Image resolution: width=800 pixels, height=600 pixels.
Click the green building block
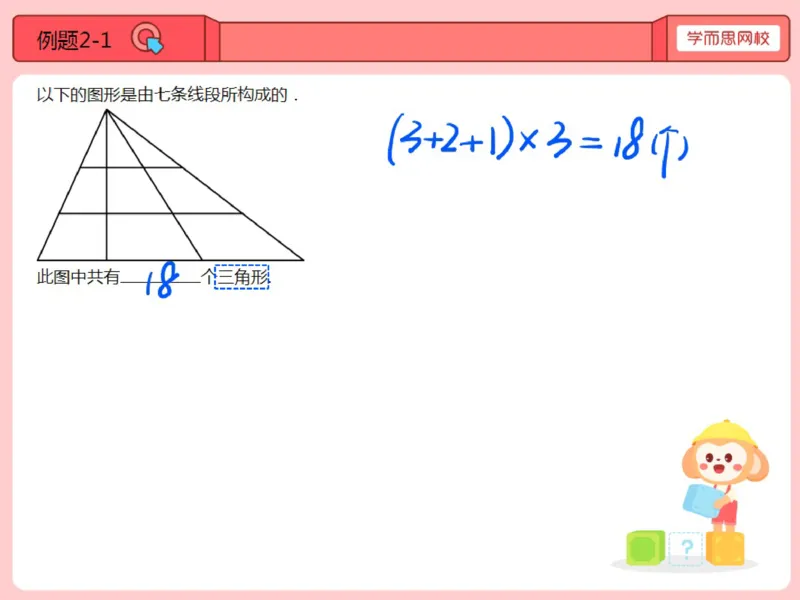(645, 547)
